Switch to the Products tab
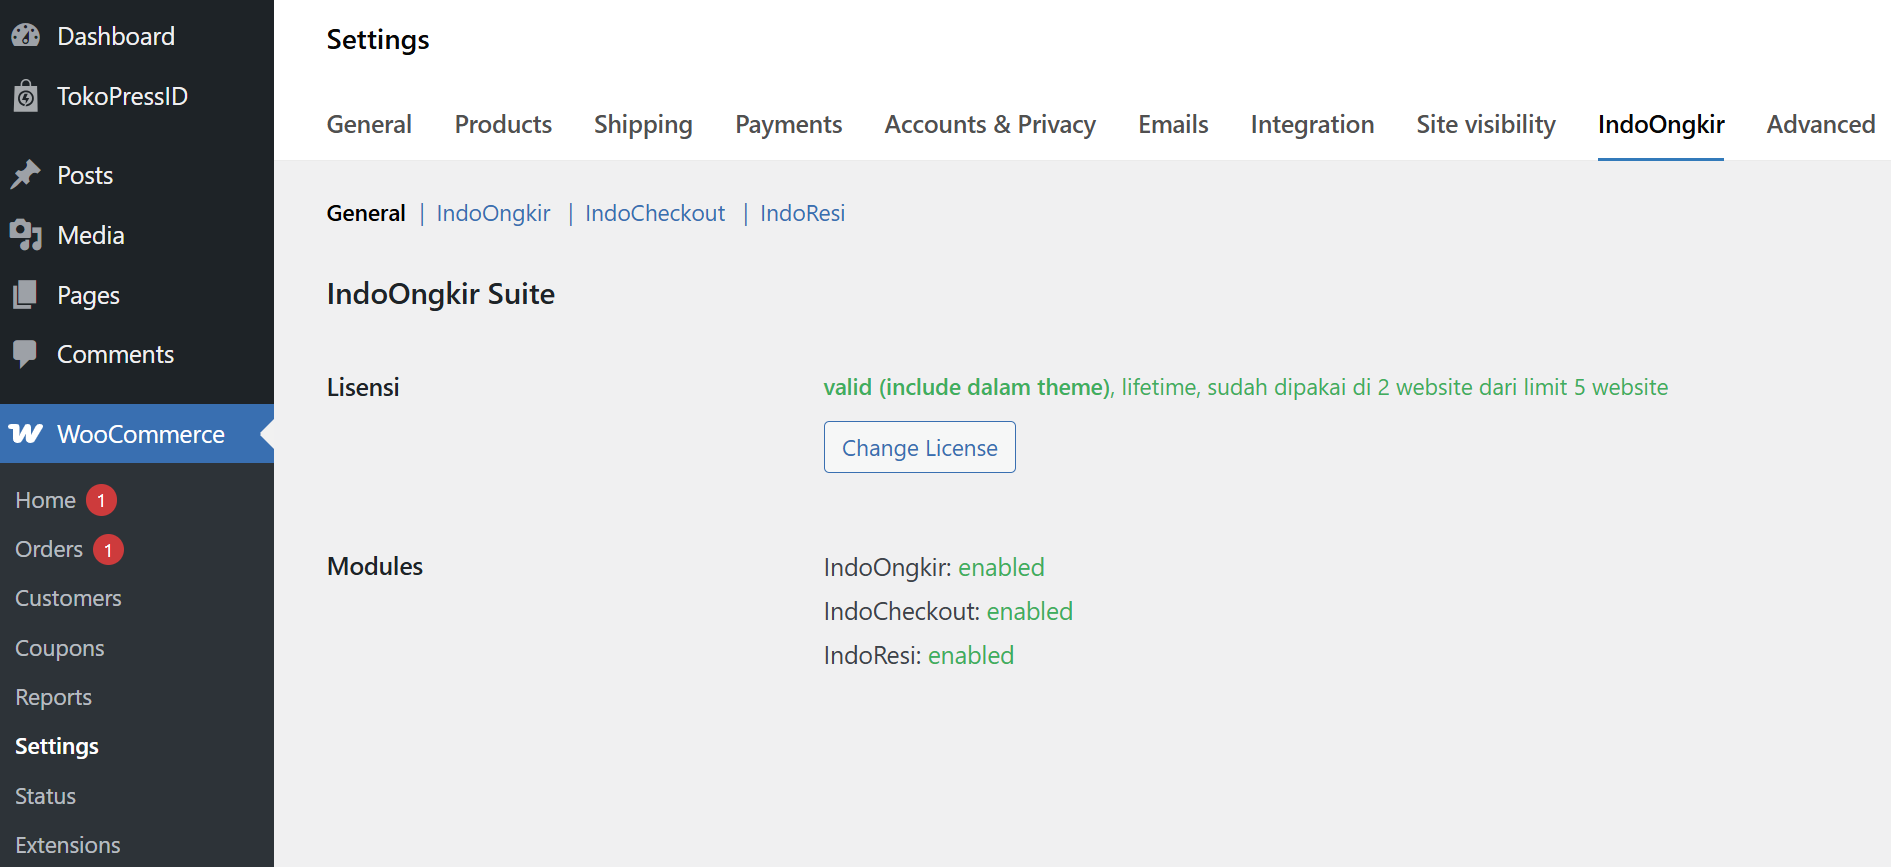 coord(503,124)
